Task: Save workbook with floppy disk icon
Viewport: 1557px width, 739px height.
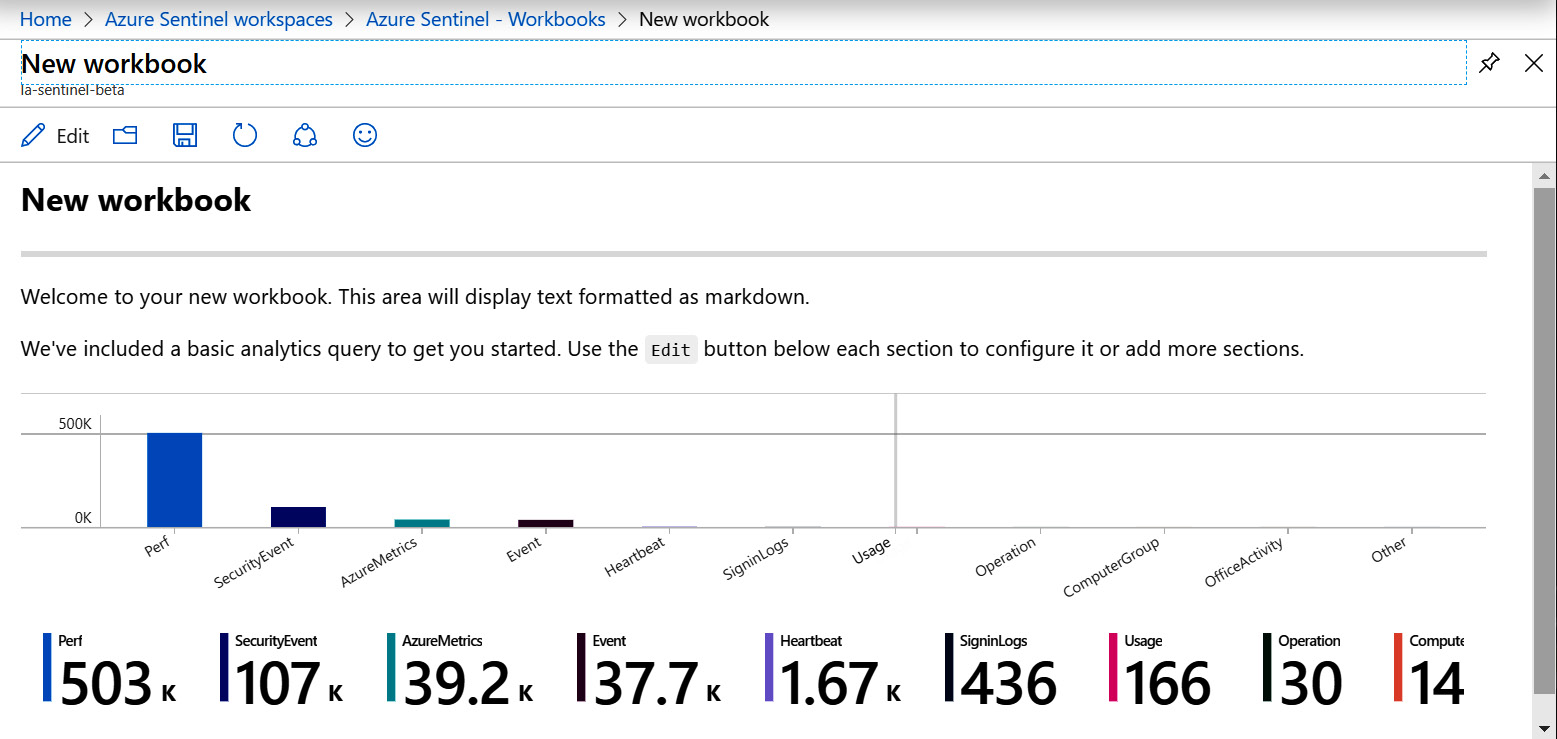Action: click(185, 135)
